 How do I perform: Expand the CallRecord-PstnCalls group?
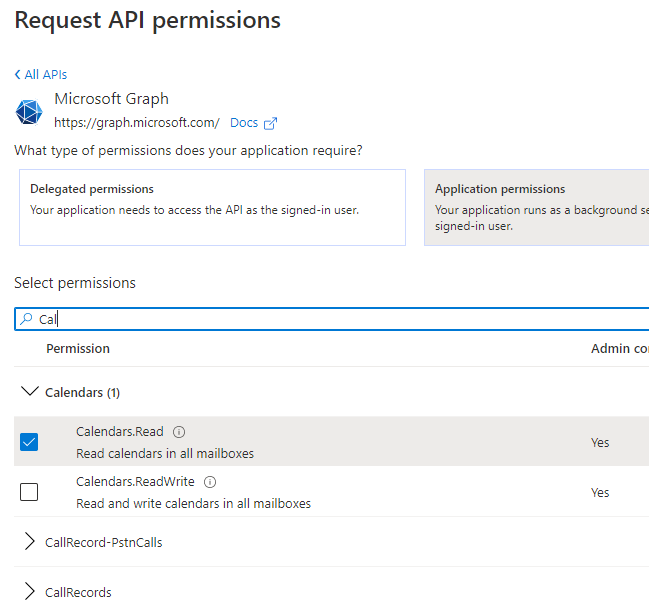pos(29,541)
